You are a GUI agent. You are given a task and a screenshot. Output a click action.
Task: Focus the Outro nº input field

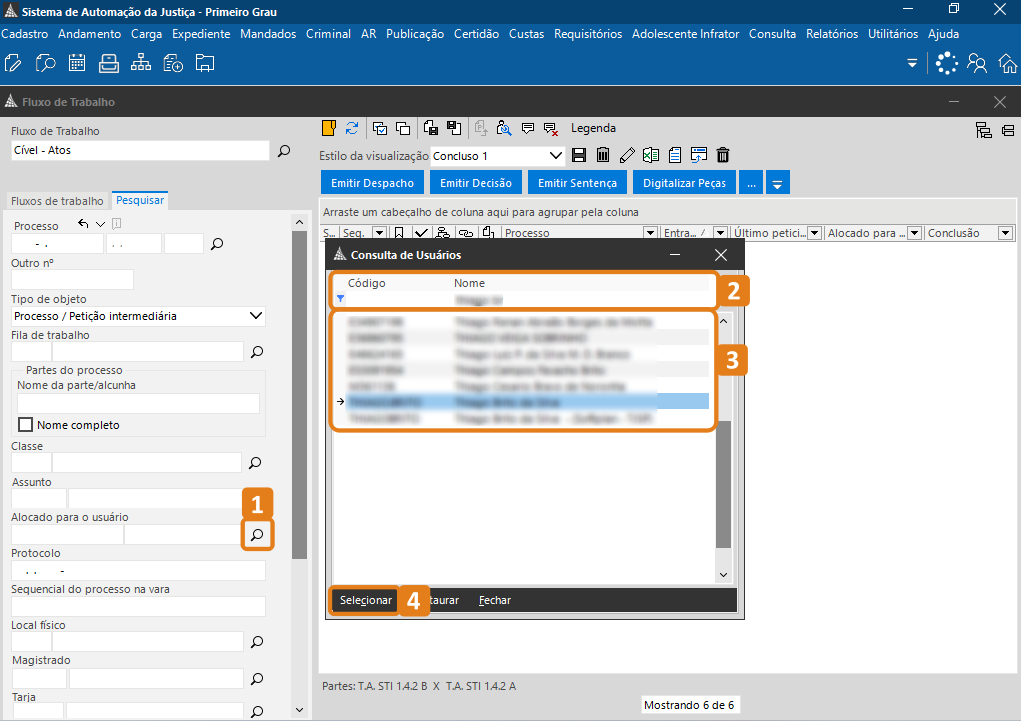pos(72,279)
